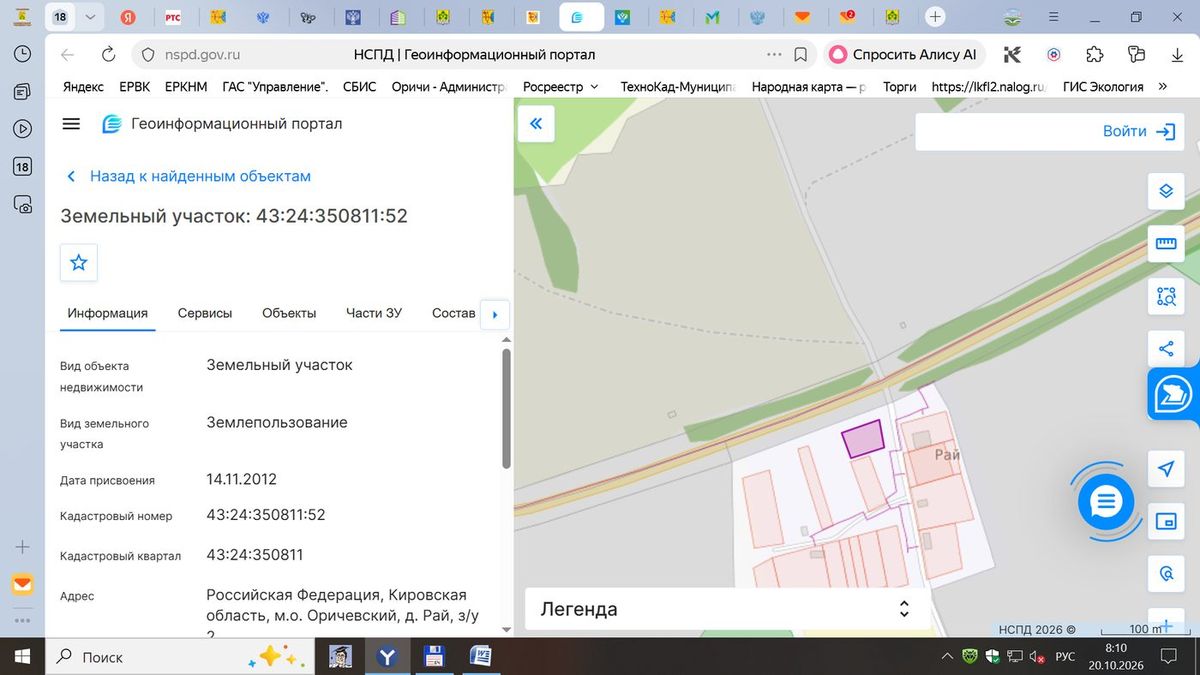The height and width of the screenshot is (675, 1200).
Task: Open the share map tool
Action: tap(1166, 348)
